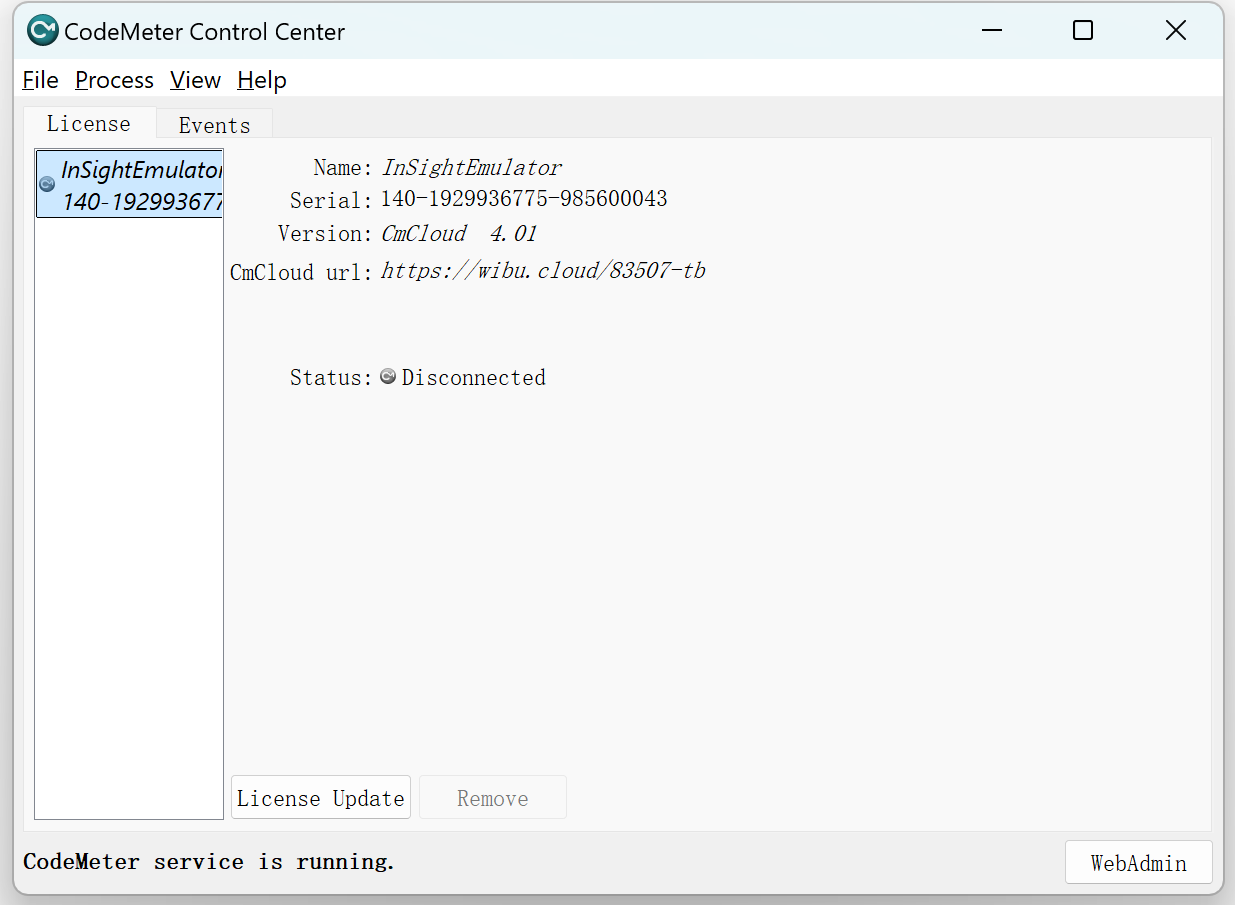
Task: Click the CodeMeter logo in title bar
Action: (43, 31)
